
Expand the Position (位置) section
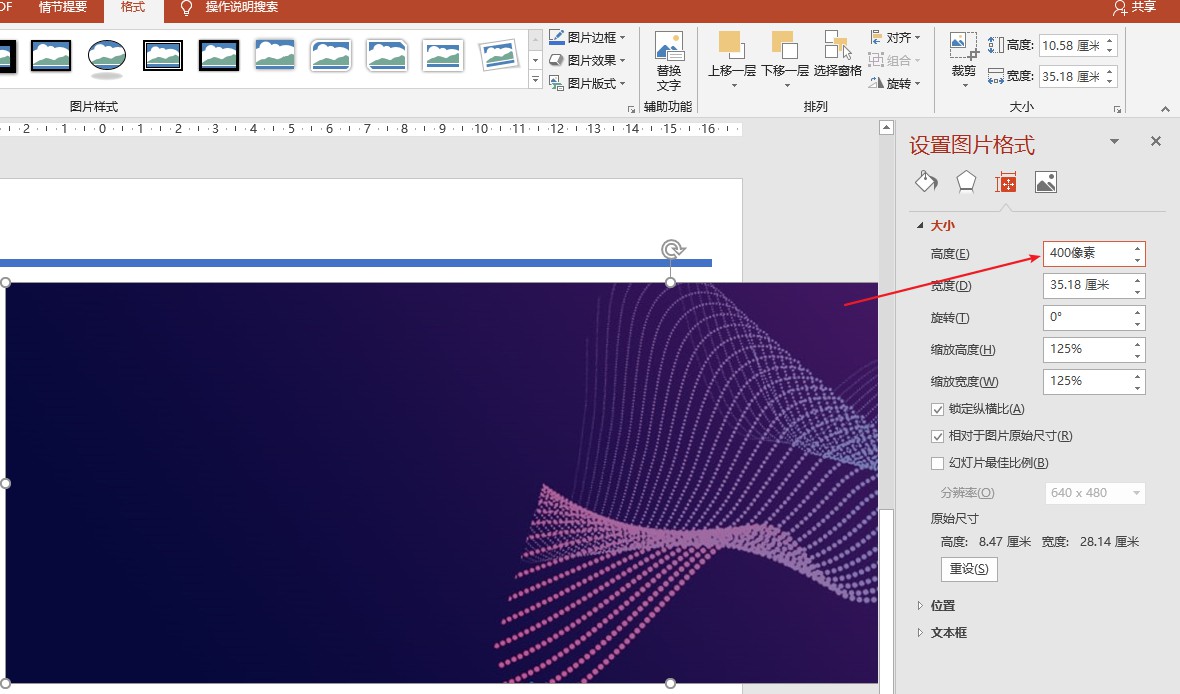(942, 605)
